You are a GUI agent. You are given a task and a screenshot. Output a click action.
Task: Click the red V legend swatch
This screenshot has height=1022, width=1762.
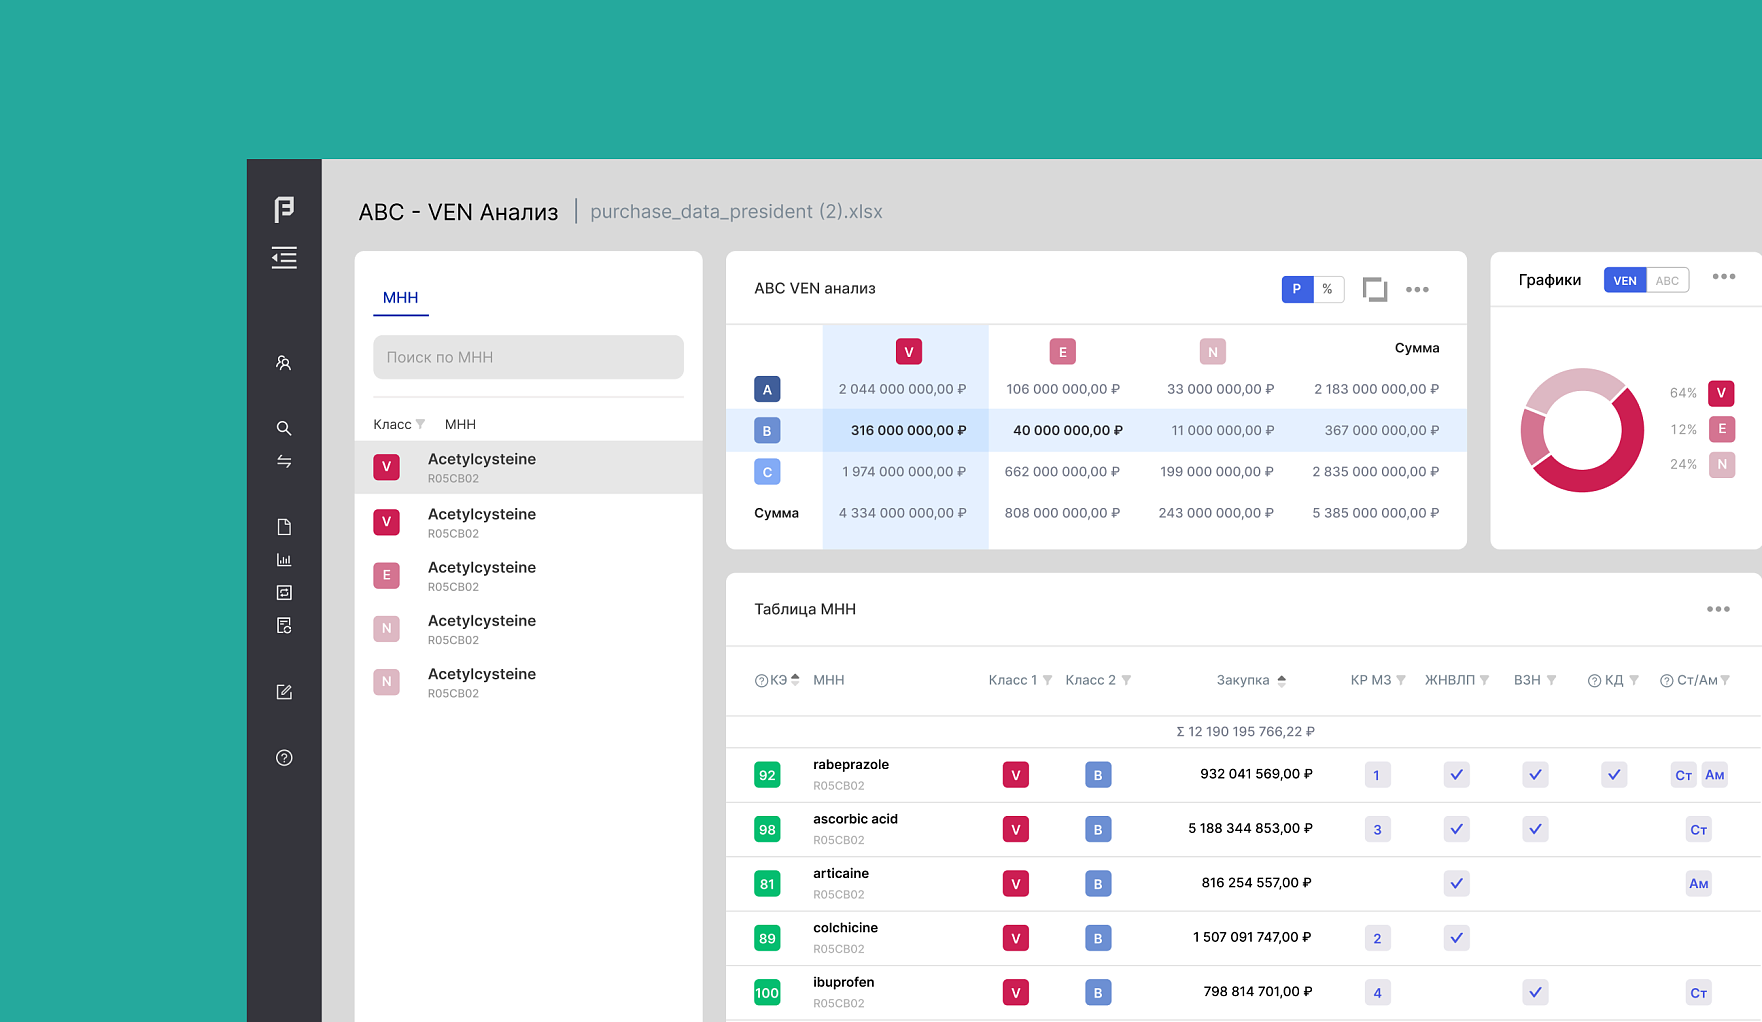[x=1721, y=393]
